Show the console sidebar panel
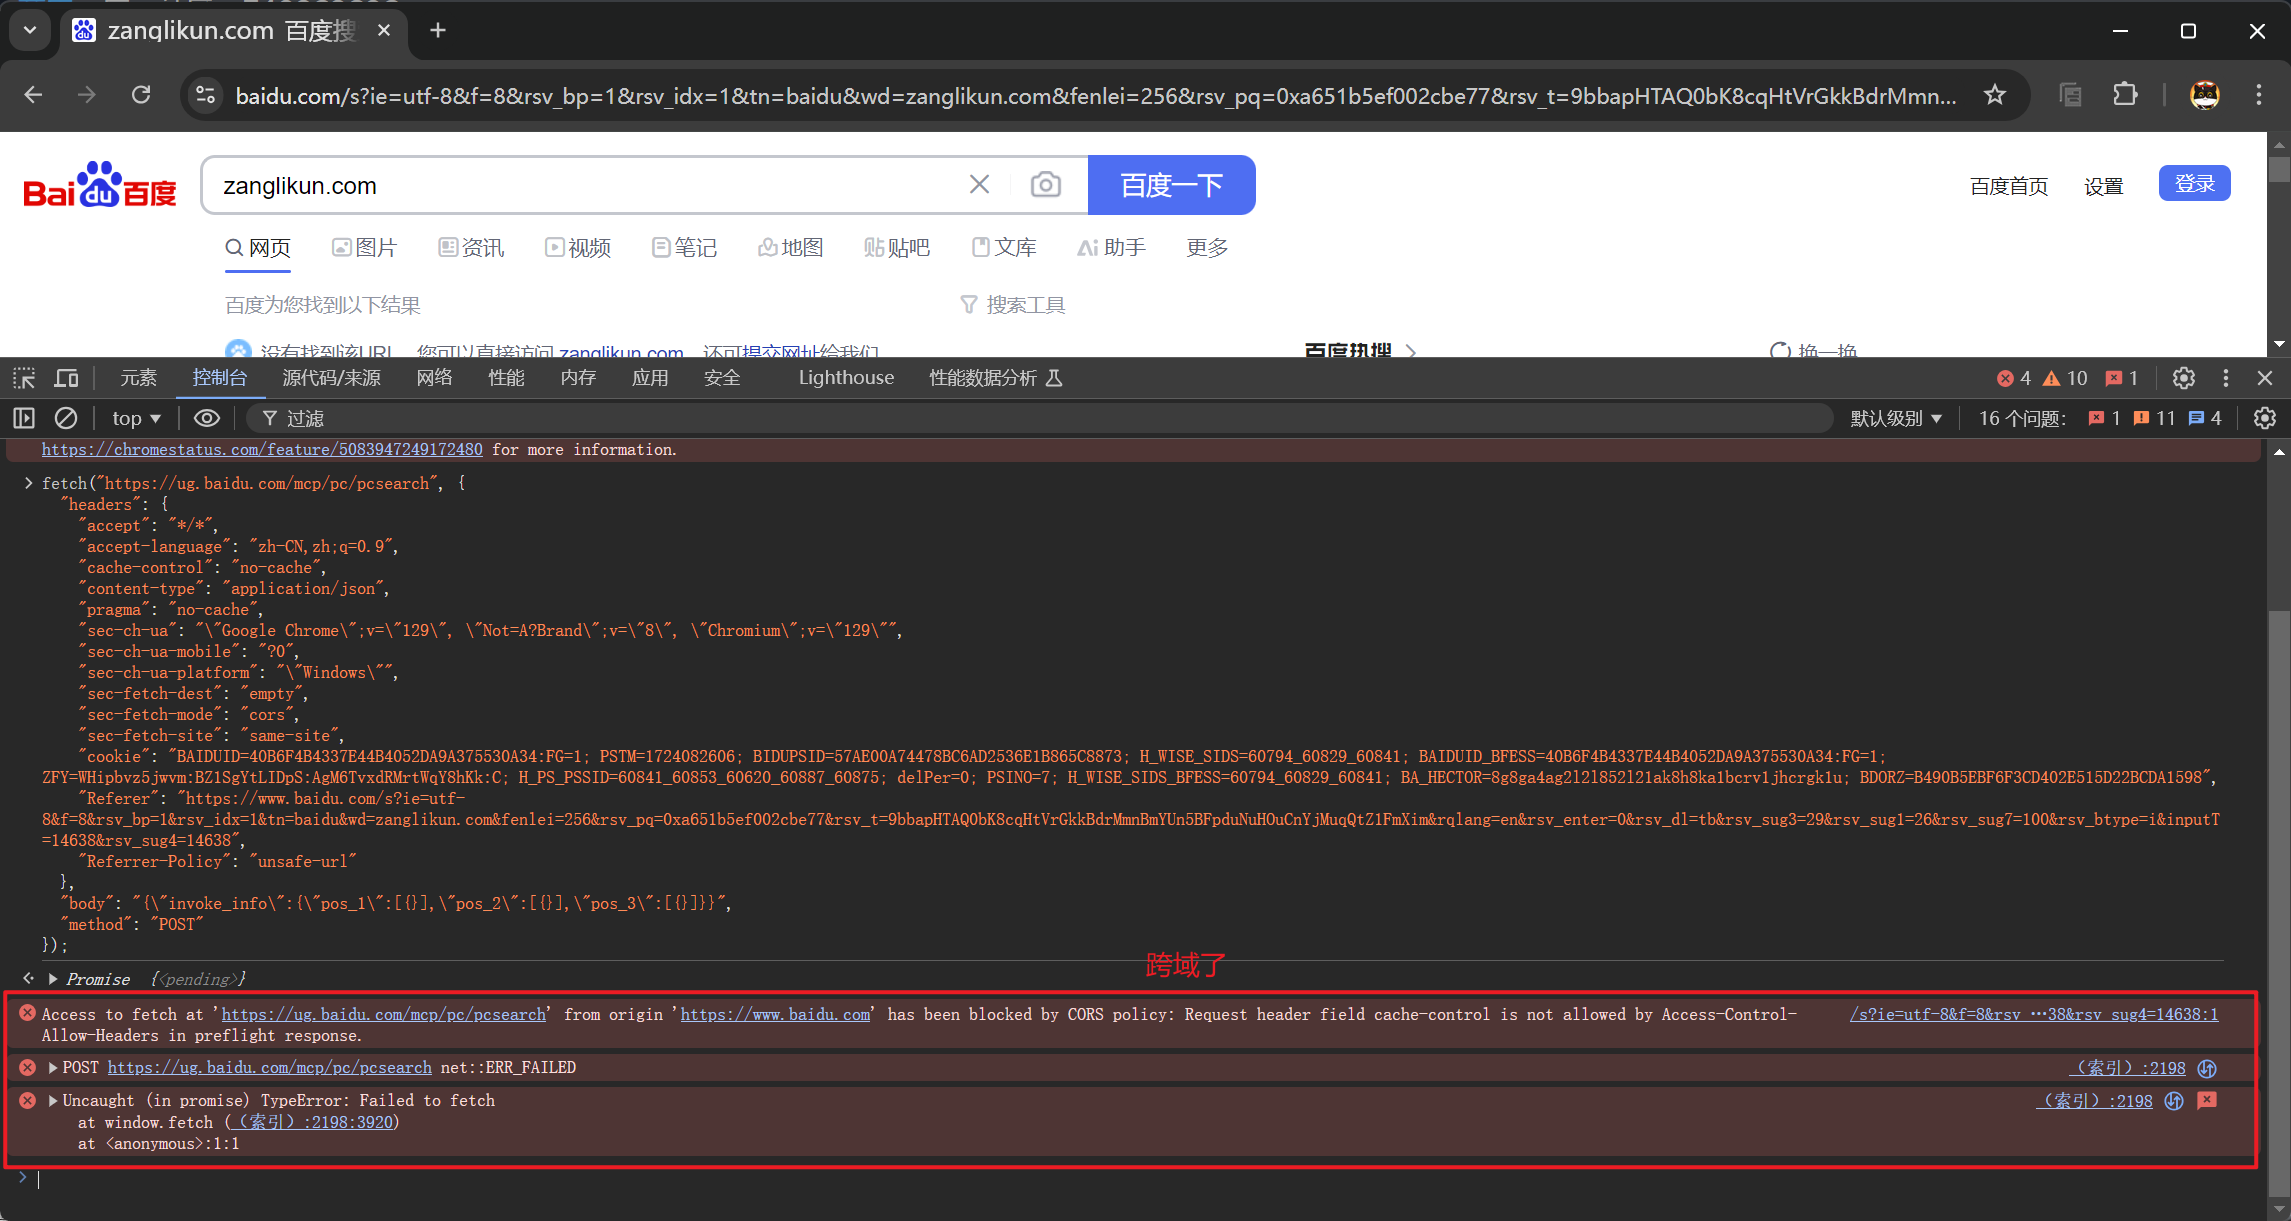Screen dimensions: 2291x1221 [23, 418]
